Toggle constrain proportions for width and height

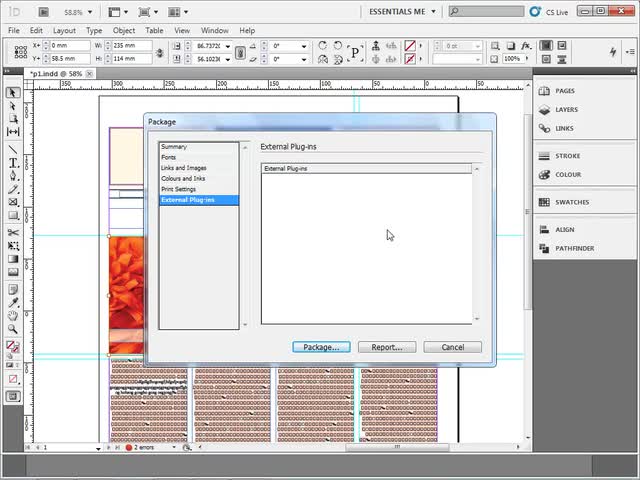point(160,52)
